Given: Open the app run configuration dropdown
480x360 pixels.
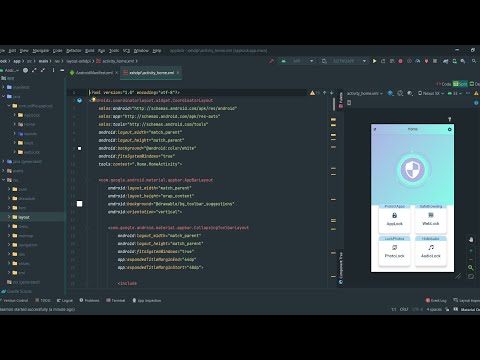Looking at the screenshot, I should point(298,61).
